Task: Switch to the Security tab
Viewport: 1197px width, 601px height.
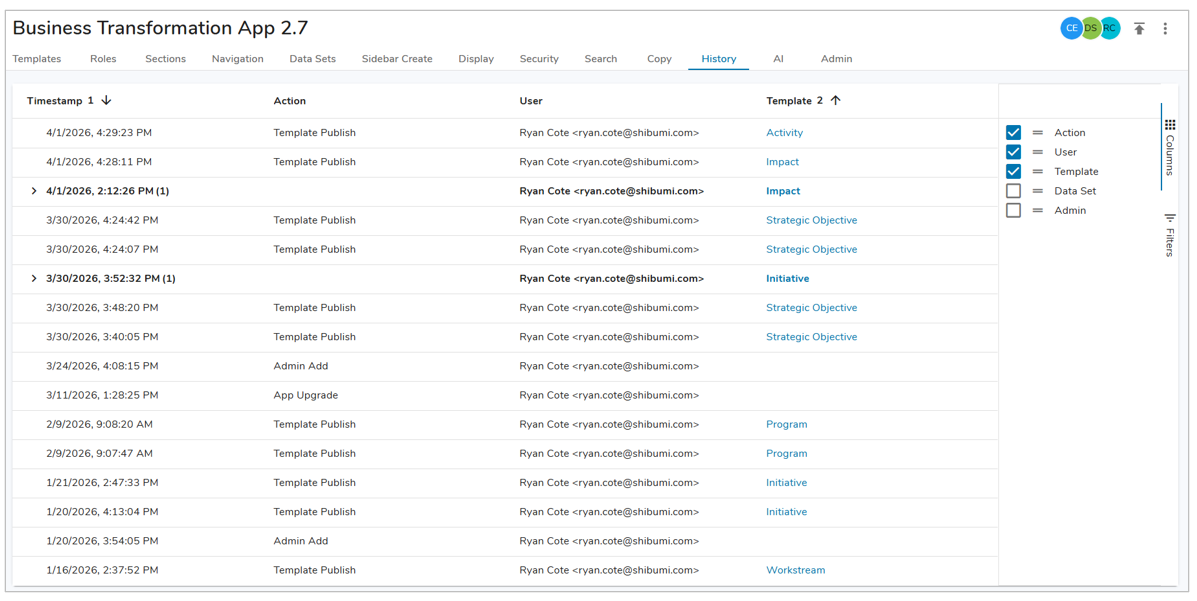Action: pos(538,59)
